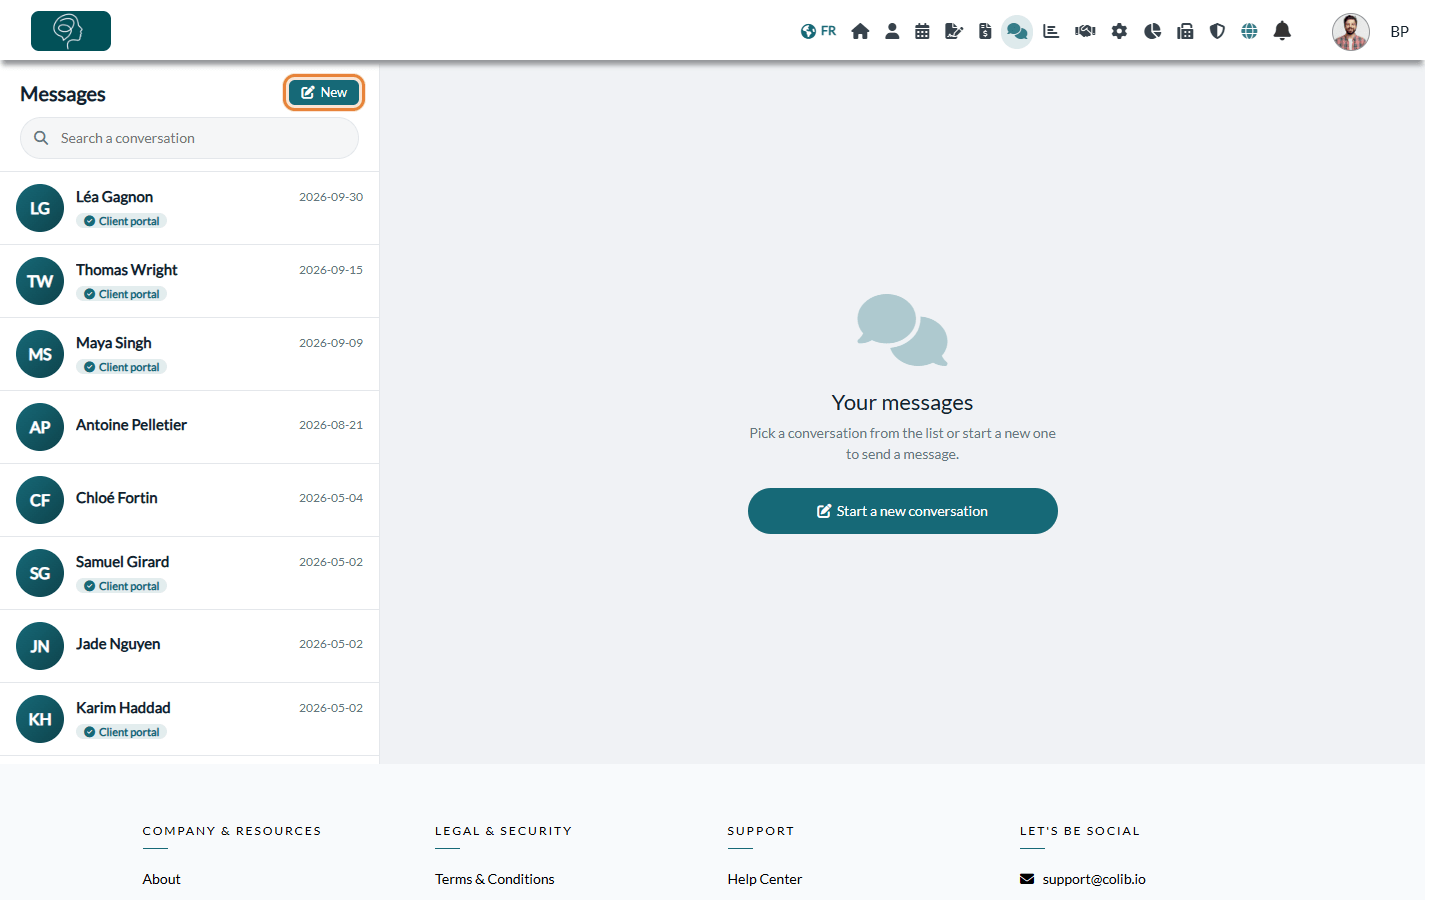This screenshot has width=1440, height=900.
Task: Go to the home icon
Action: click(x=860, y=31)
